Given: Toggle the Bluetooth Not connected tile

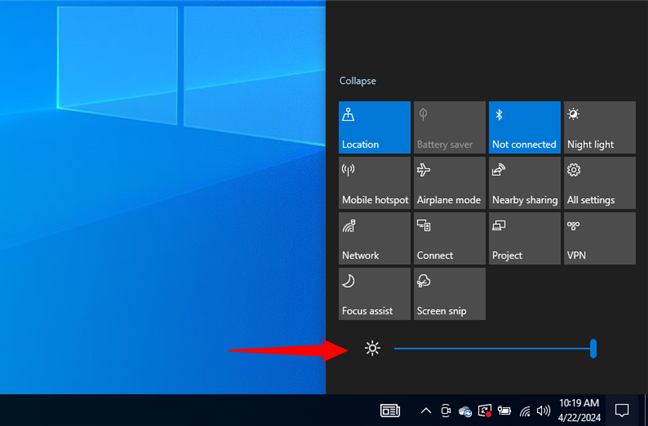Looking at the screenshot, I should click(524, 127).
